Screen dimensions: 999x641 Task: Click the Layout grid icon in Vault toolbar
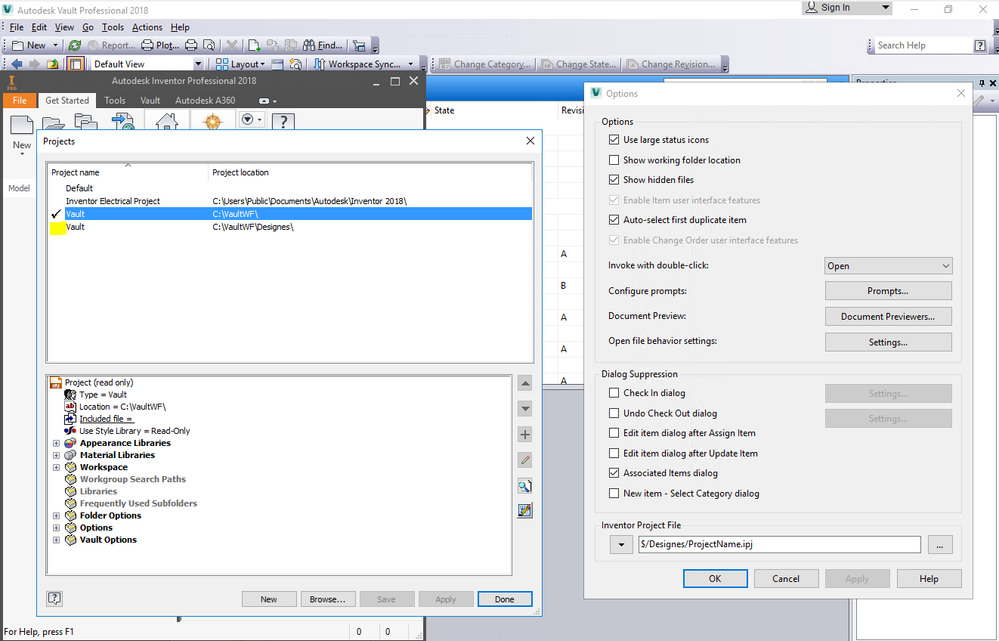click(222, 64)
